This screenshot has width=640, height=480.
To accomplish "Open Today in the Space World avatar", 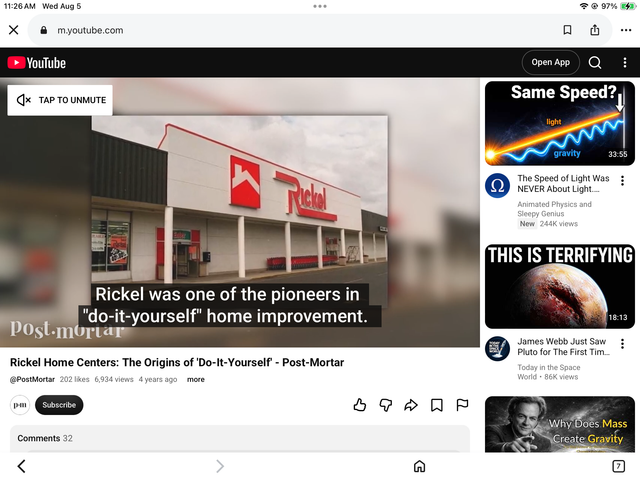I will pos(497,349).
